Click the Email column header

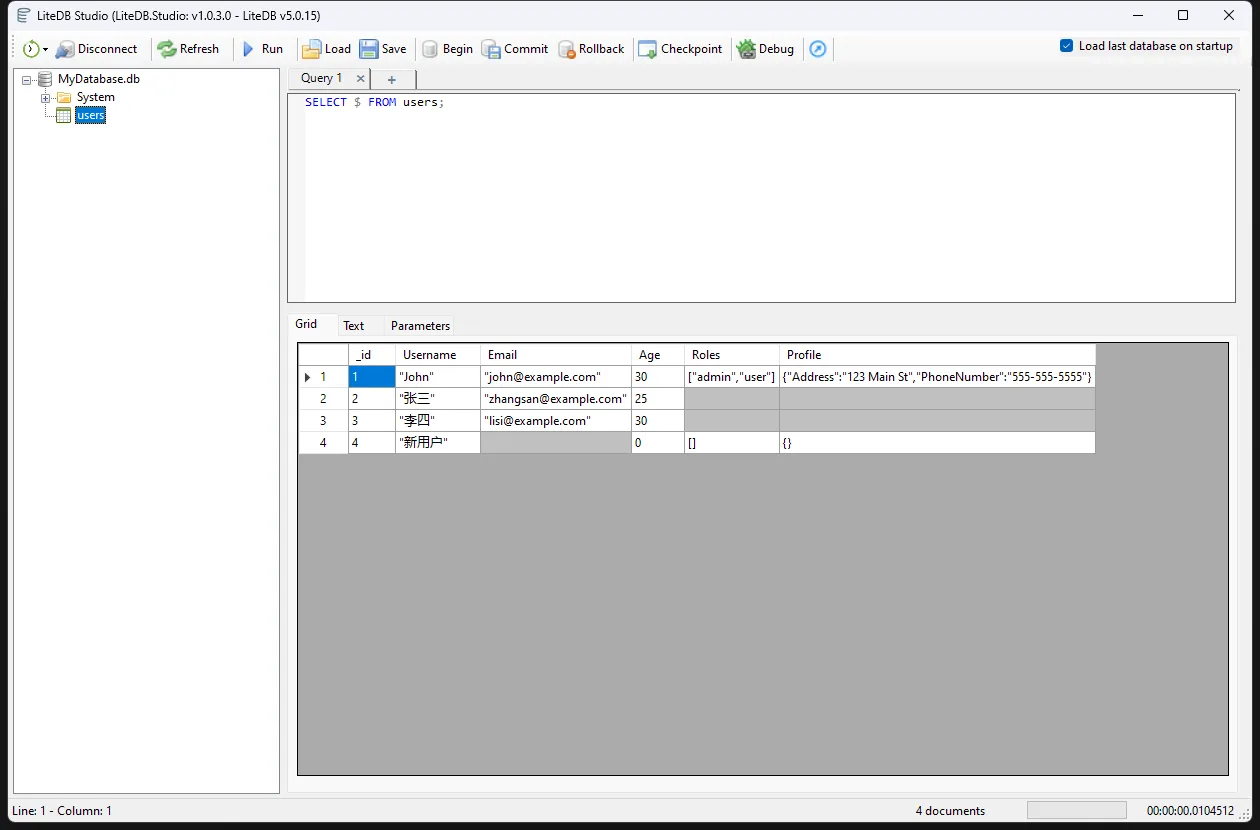(555, 355)
